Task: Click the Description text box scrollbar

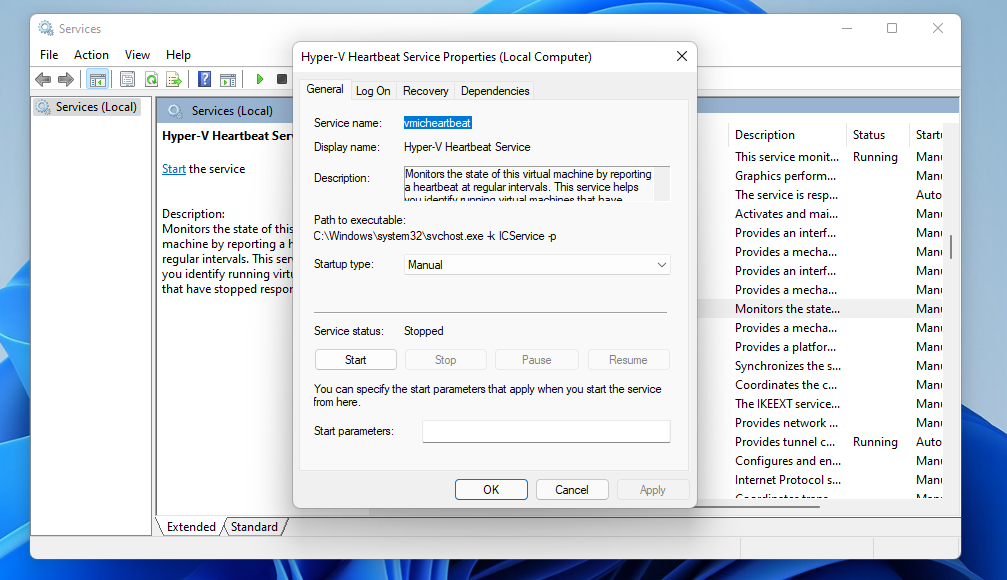Action: click(661, 184)
